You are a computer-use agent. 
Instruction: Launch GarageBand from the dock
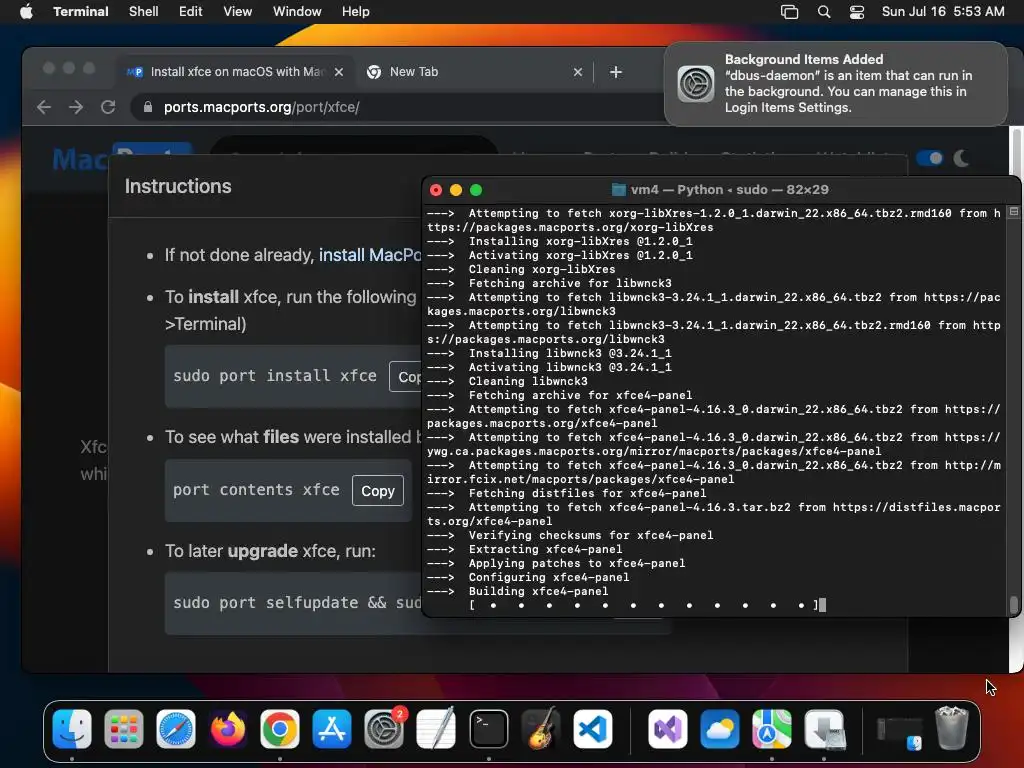(541, 729)
